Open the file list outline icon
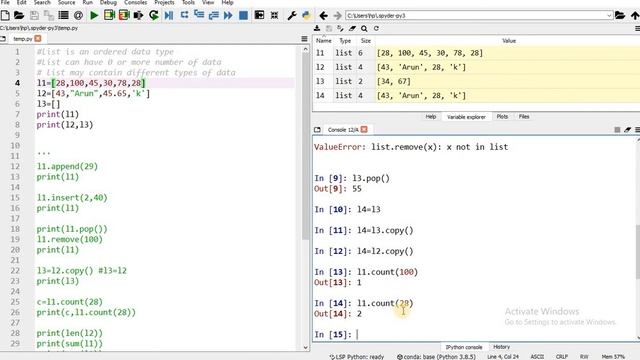 (63, 16)
